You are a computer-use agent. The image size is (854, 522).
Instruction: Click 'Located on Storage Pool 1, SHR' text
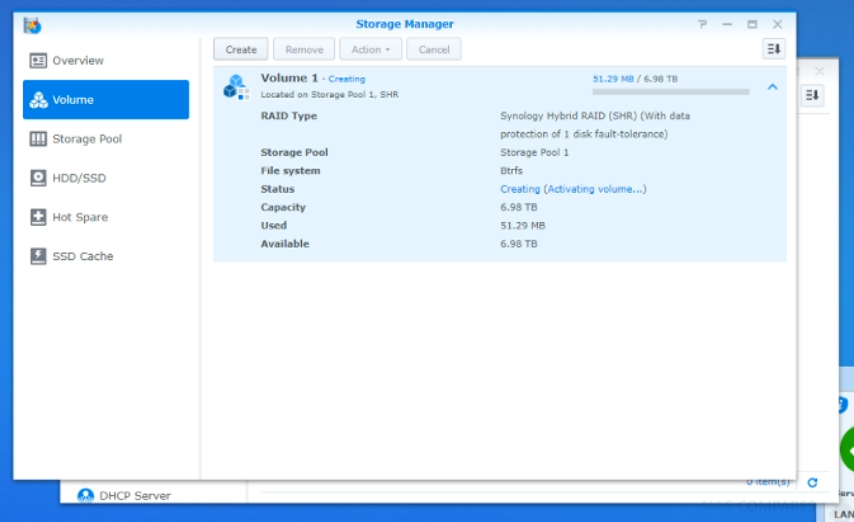pos(330,94)
